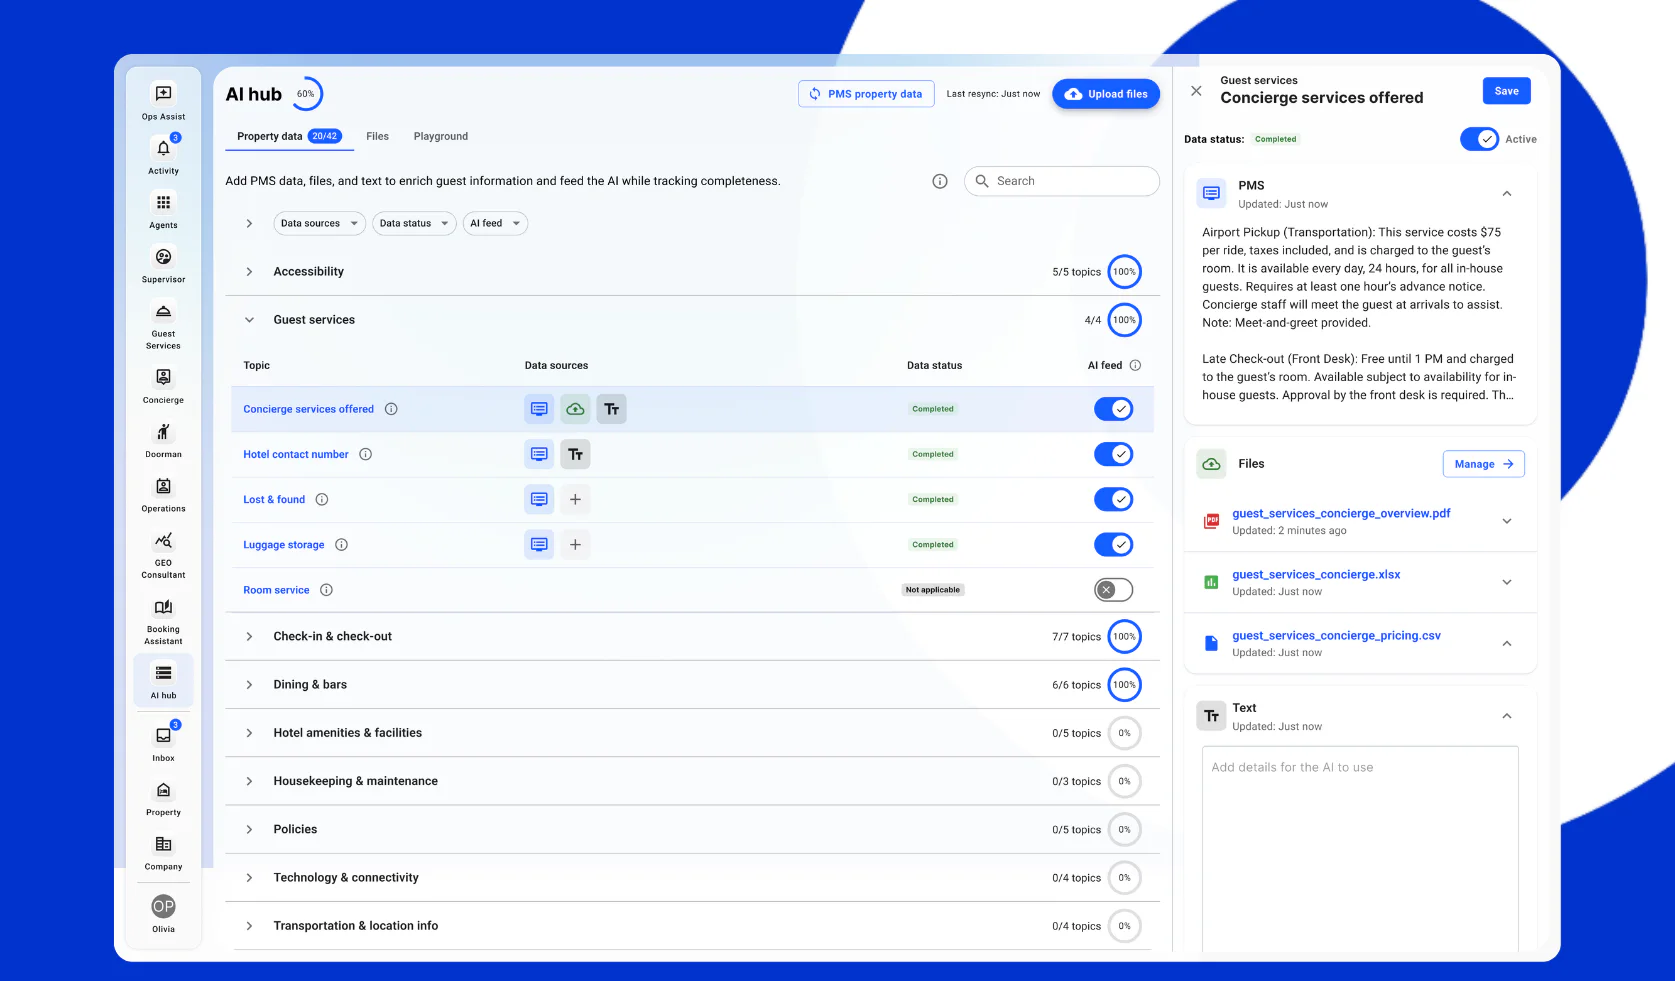
Task: Open Data status filter dropdown
Action: tap(414, 223)
